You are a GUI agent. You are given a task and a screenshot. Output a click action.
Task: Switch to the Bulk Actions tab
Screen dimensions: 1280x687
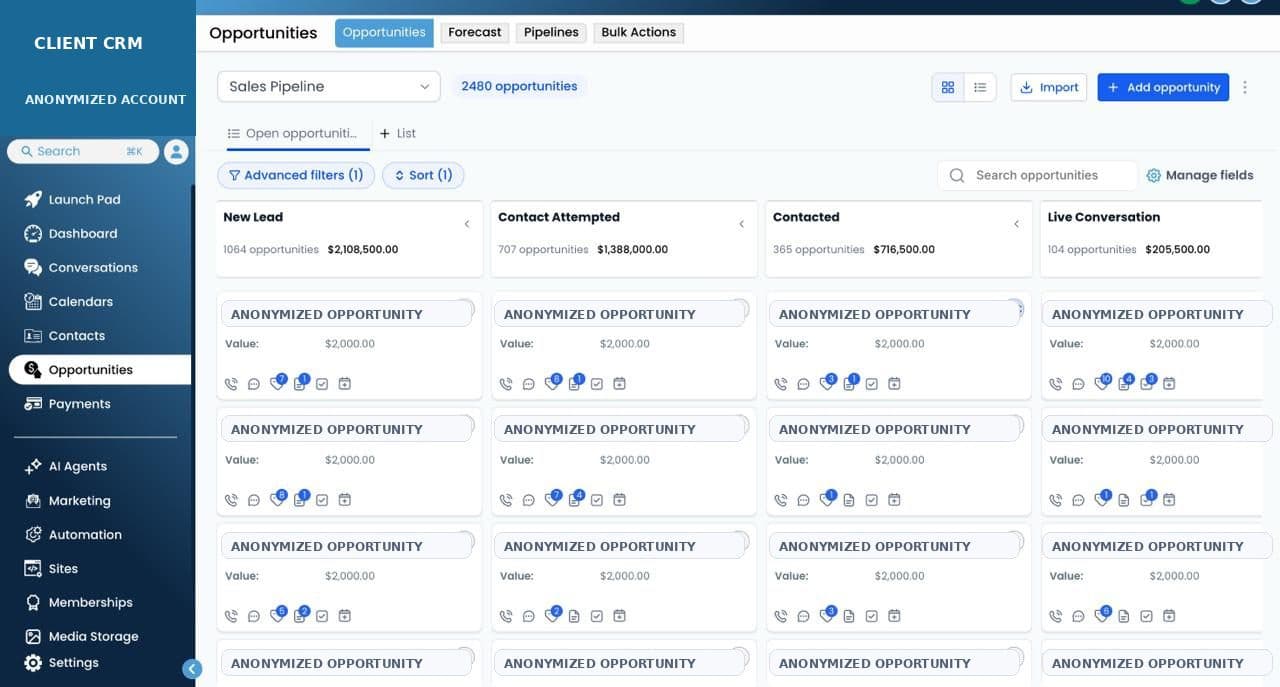pos(639,32)
